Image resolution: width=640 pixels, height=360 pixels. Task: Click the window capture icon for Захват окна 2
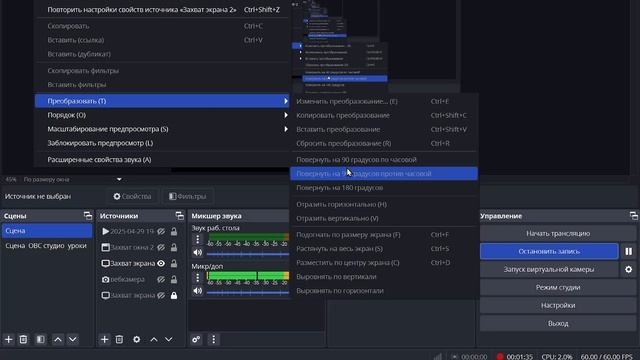click(105, 247)
